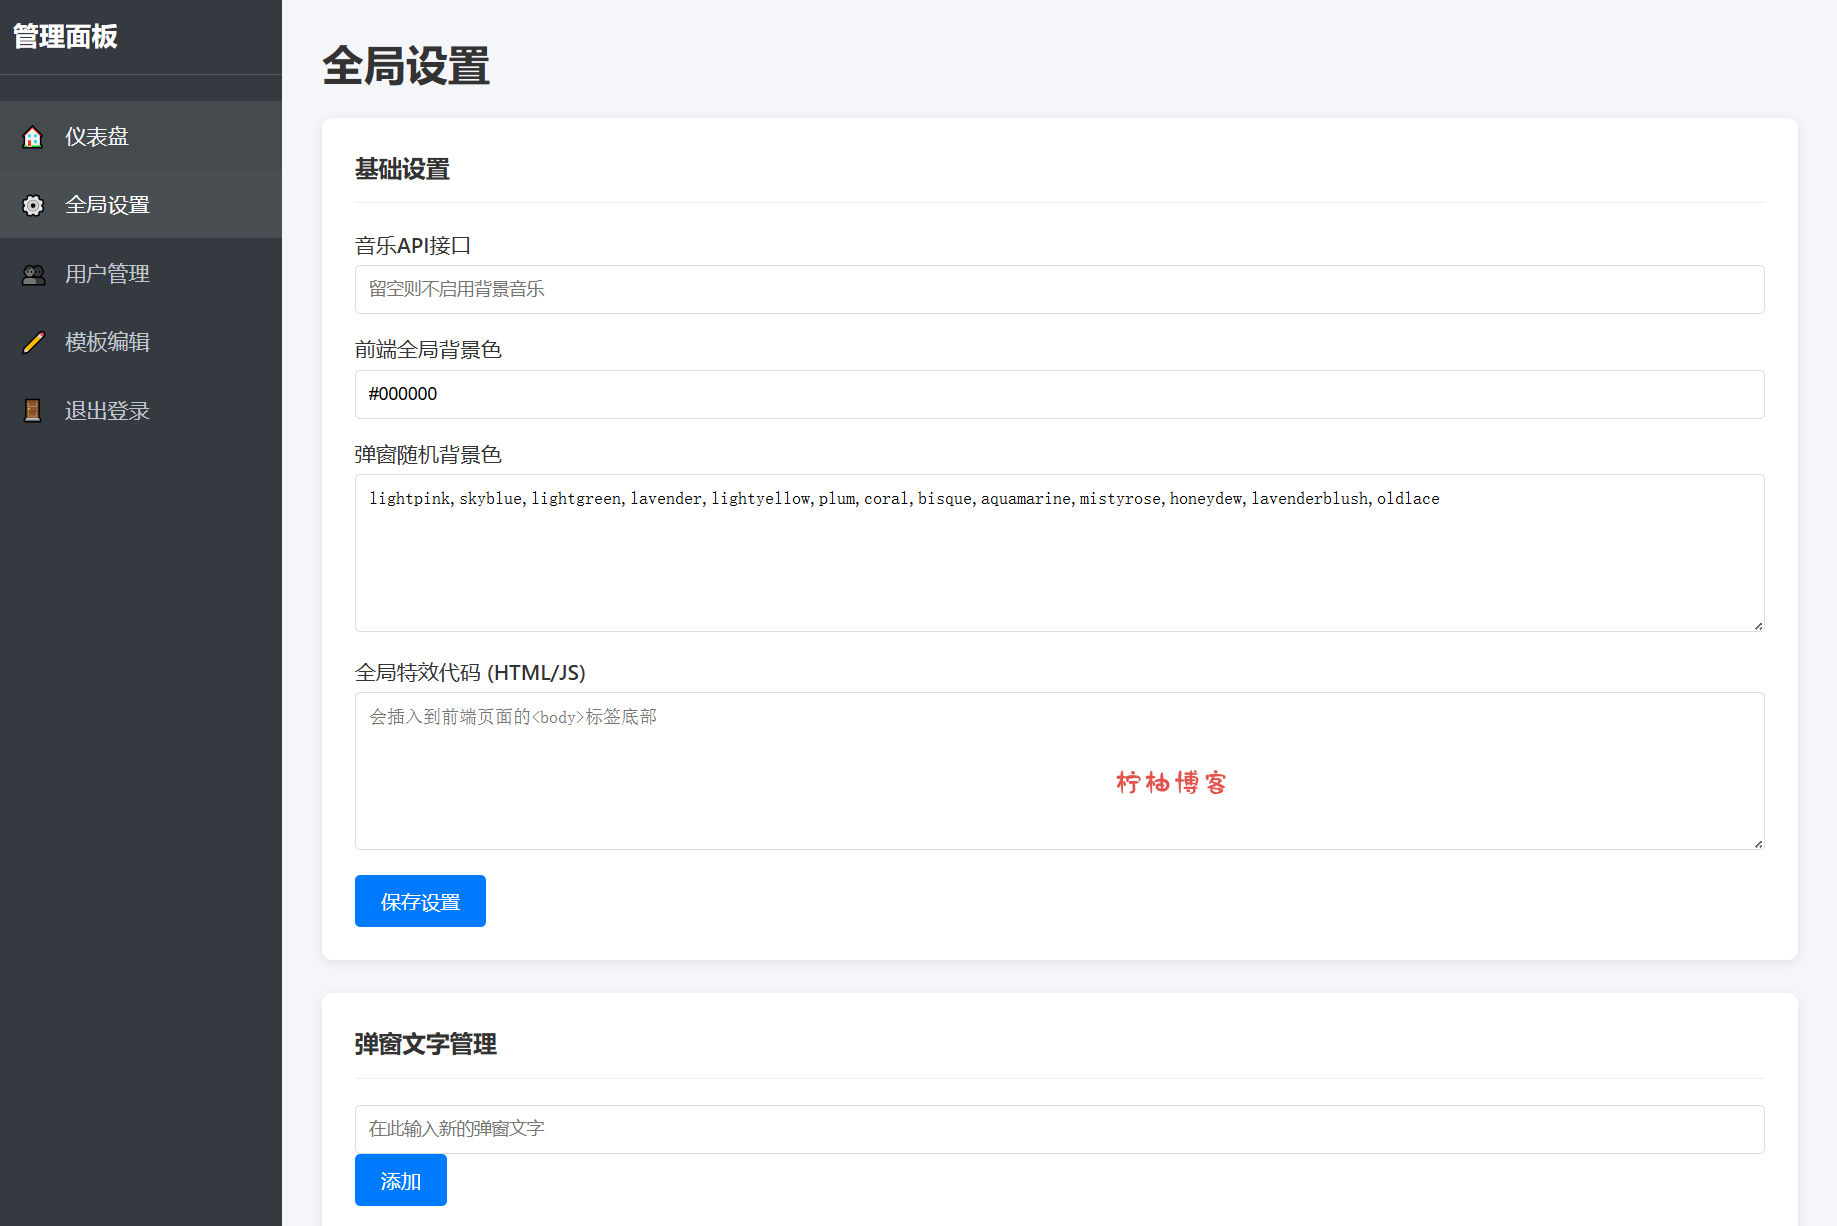
Task: Click the new 弹窗文字 input box
Action: [1059, 1129]
